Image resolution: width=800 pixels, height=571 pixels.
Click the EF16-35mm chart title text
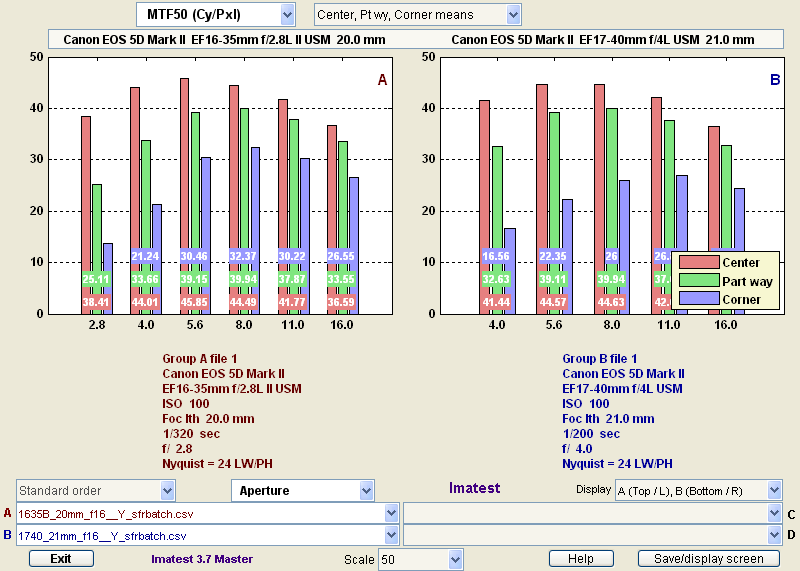224,39
